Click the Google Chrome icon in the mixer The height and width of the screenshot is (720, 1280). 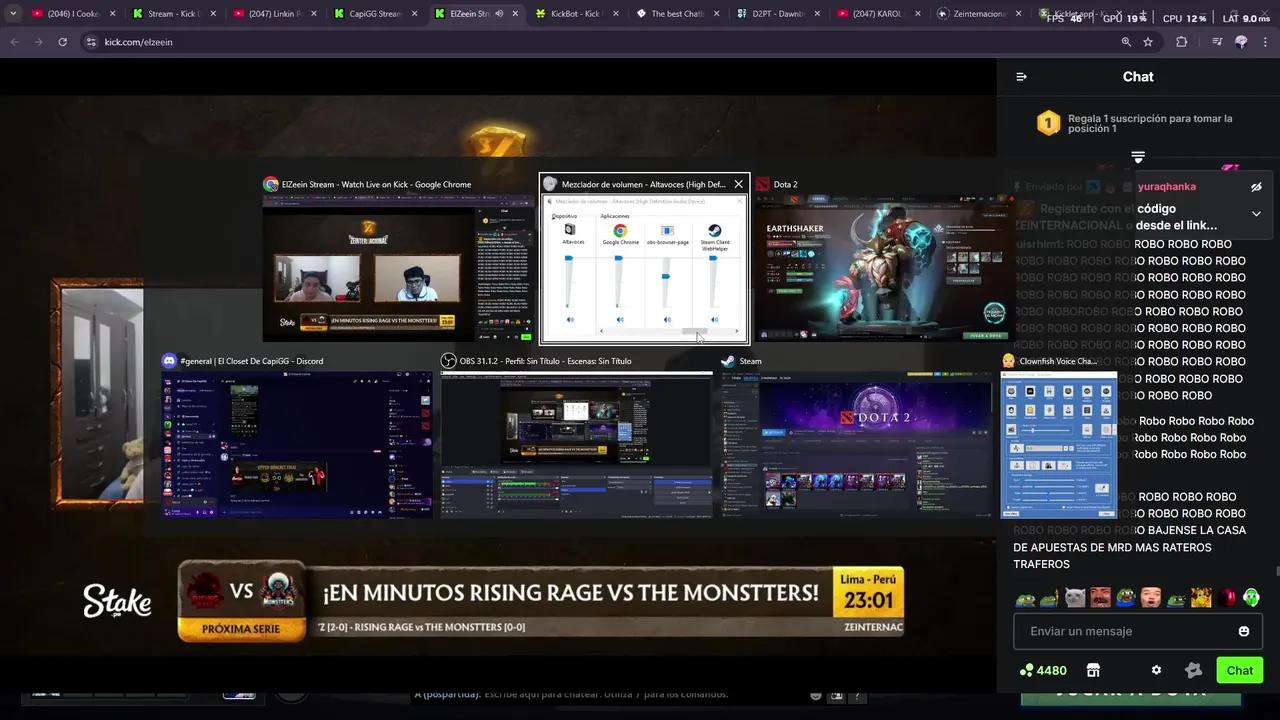point(620,231)
